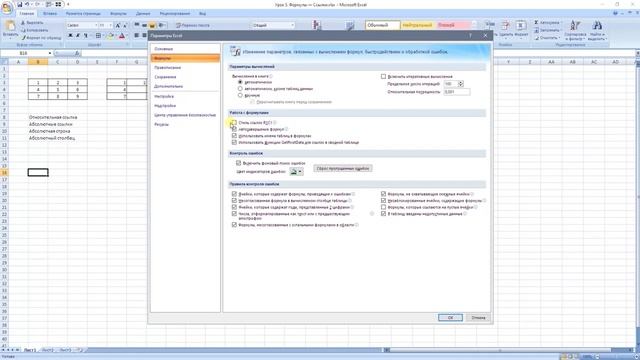
Task: Open font color dropdown arrow
Action: tap(126, 36)
